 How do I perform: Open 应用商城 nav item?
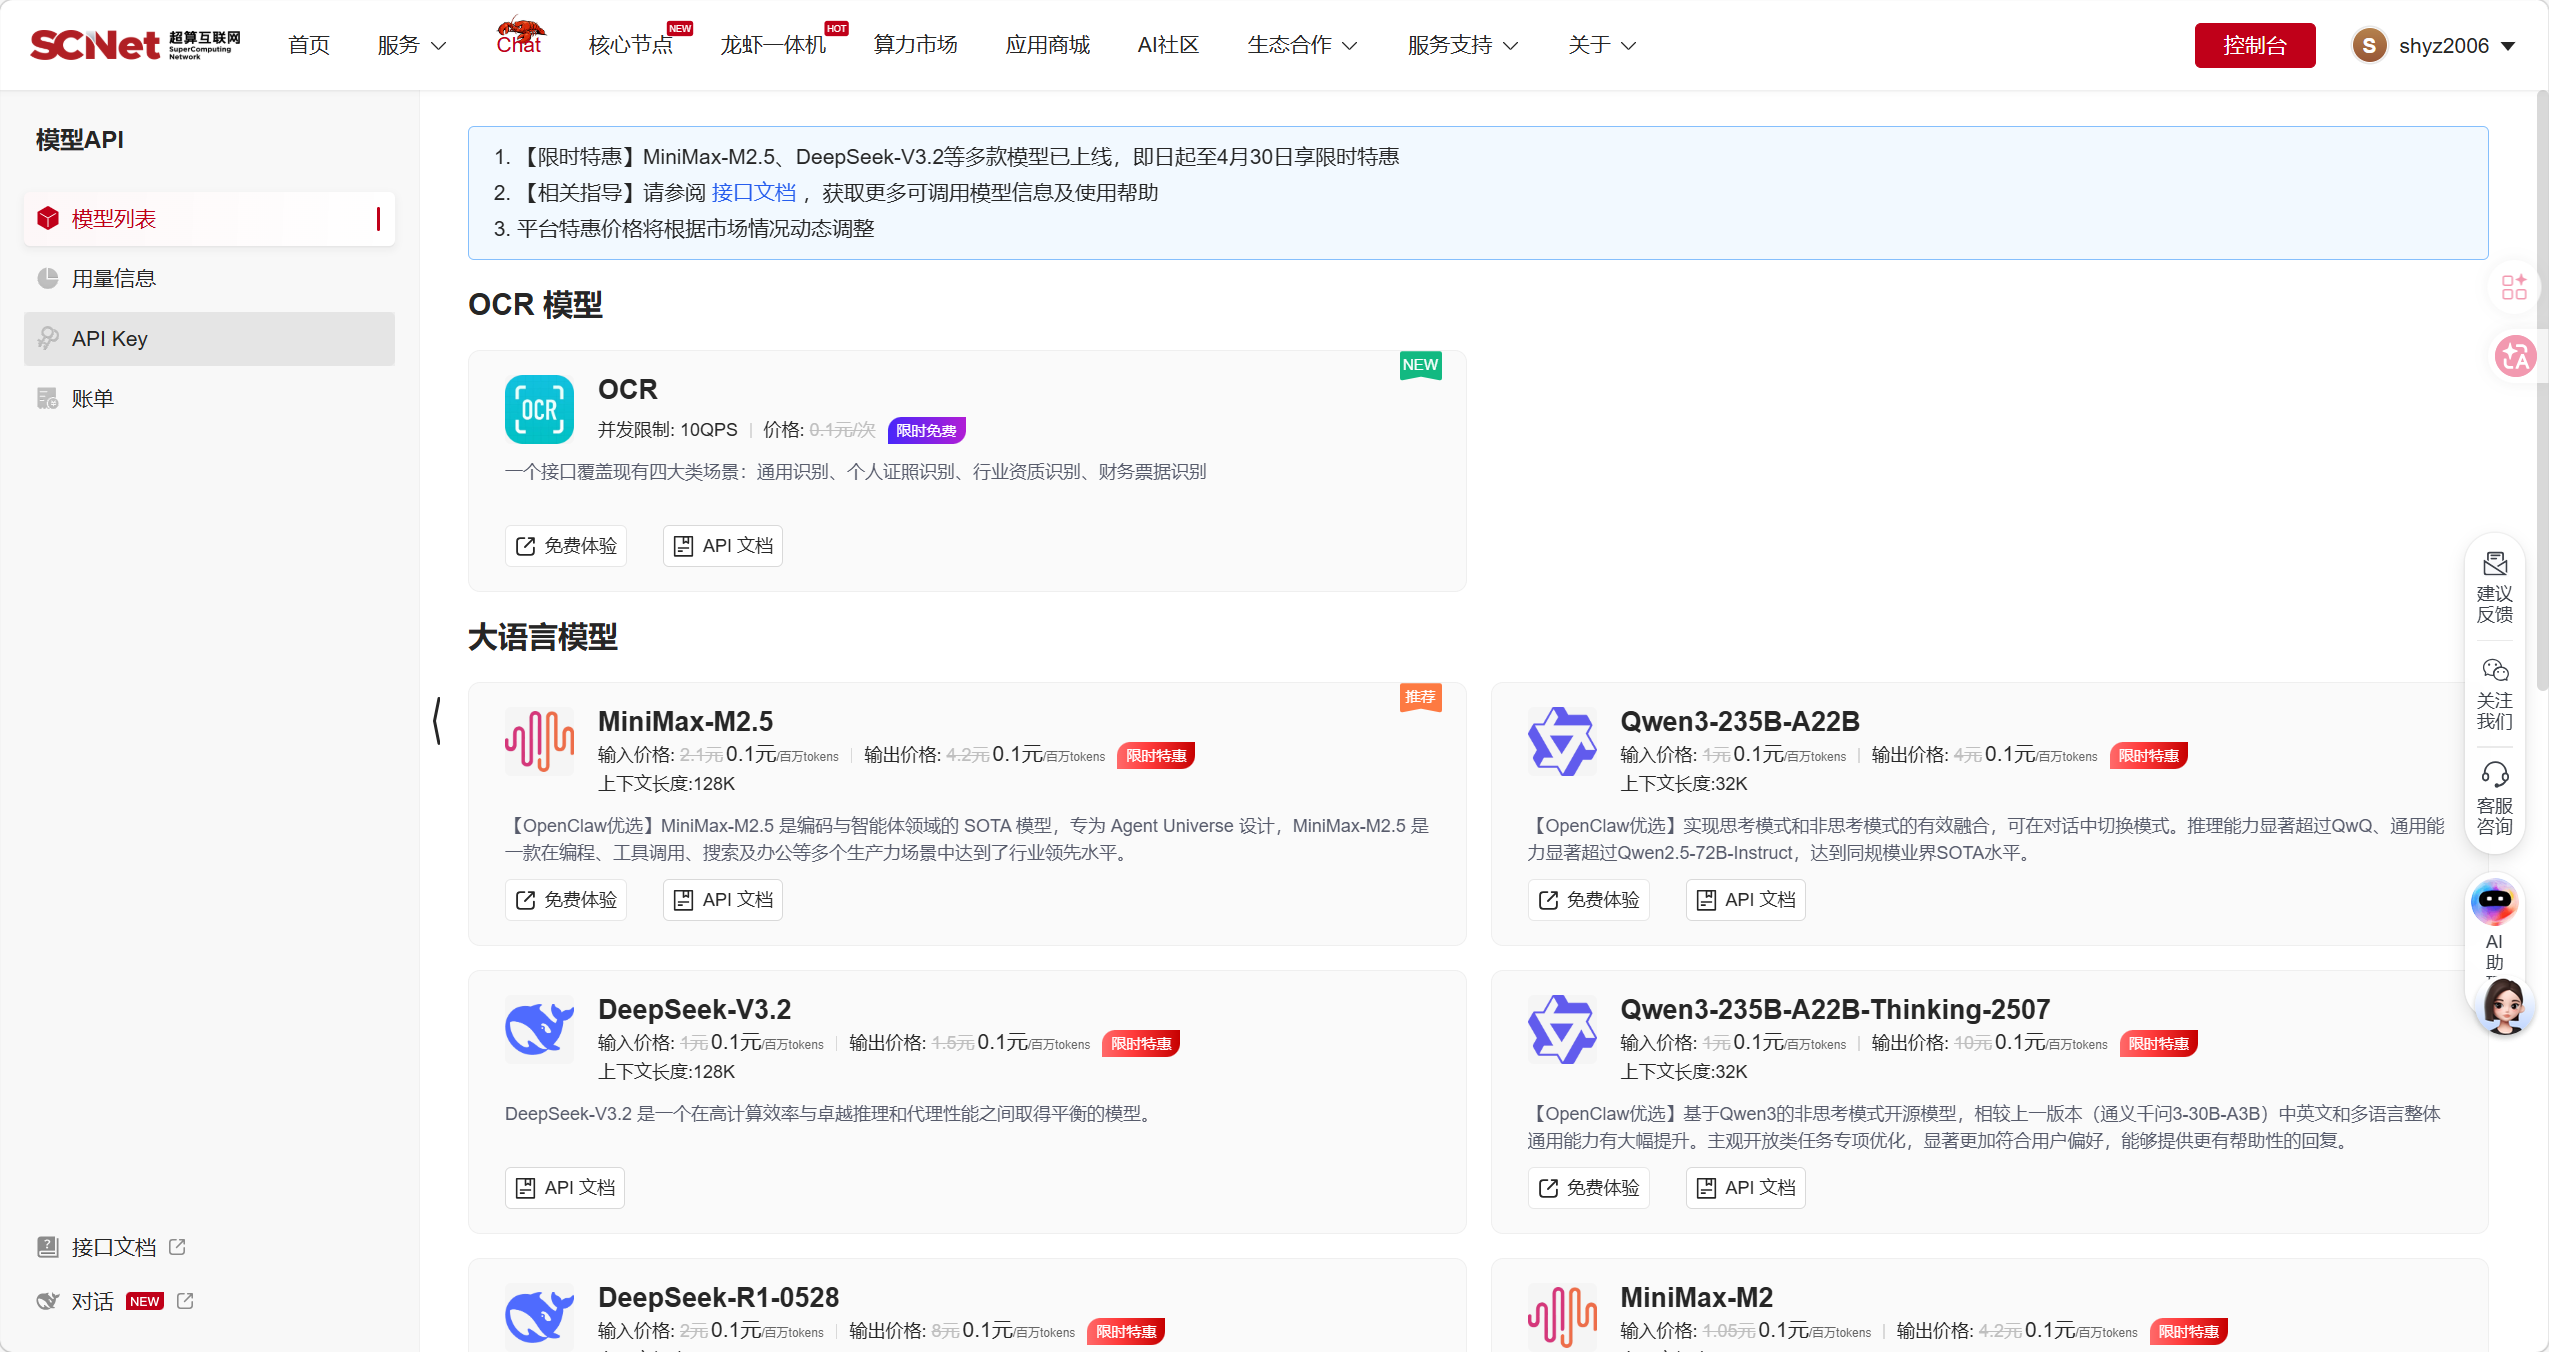point(1047,45)
